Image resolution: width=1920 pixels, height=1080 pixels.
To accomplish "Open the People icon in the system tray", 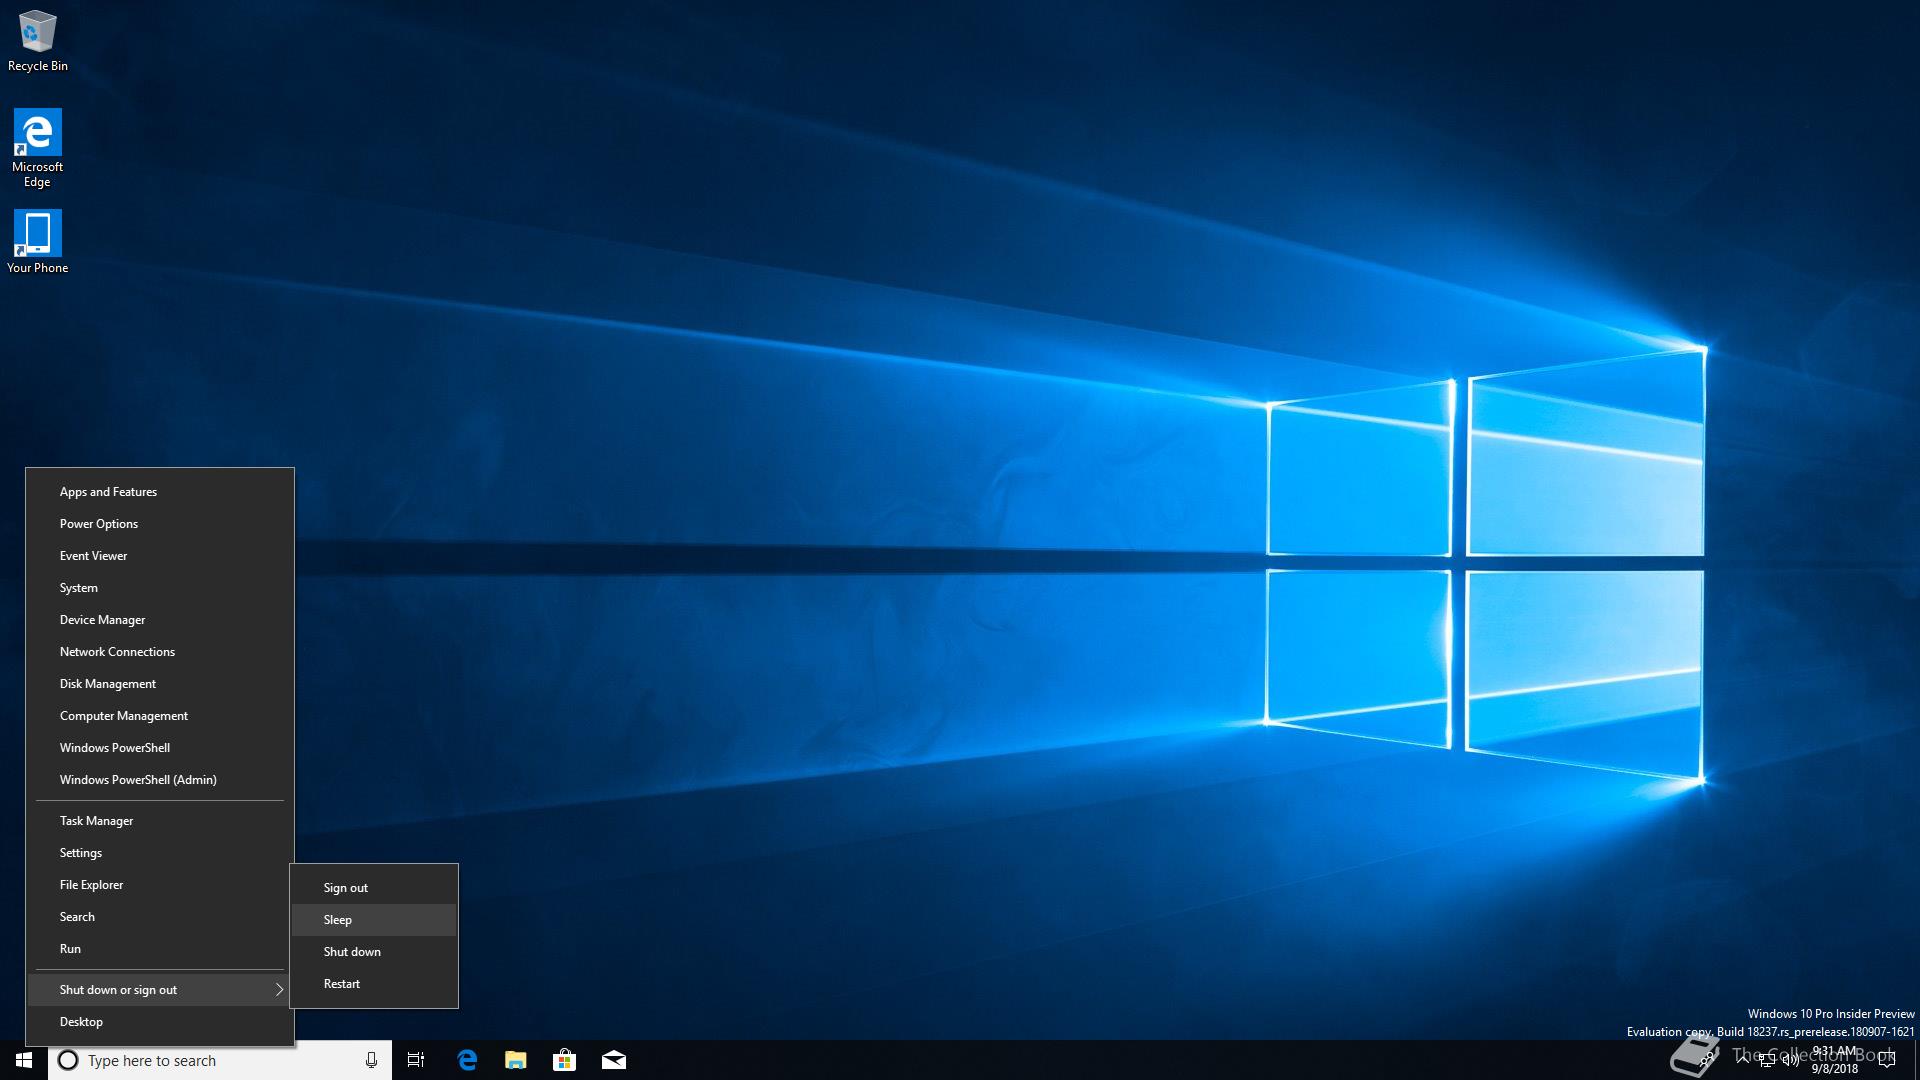I will pyautogui.click(x=1707, y=1060).
